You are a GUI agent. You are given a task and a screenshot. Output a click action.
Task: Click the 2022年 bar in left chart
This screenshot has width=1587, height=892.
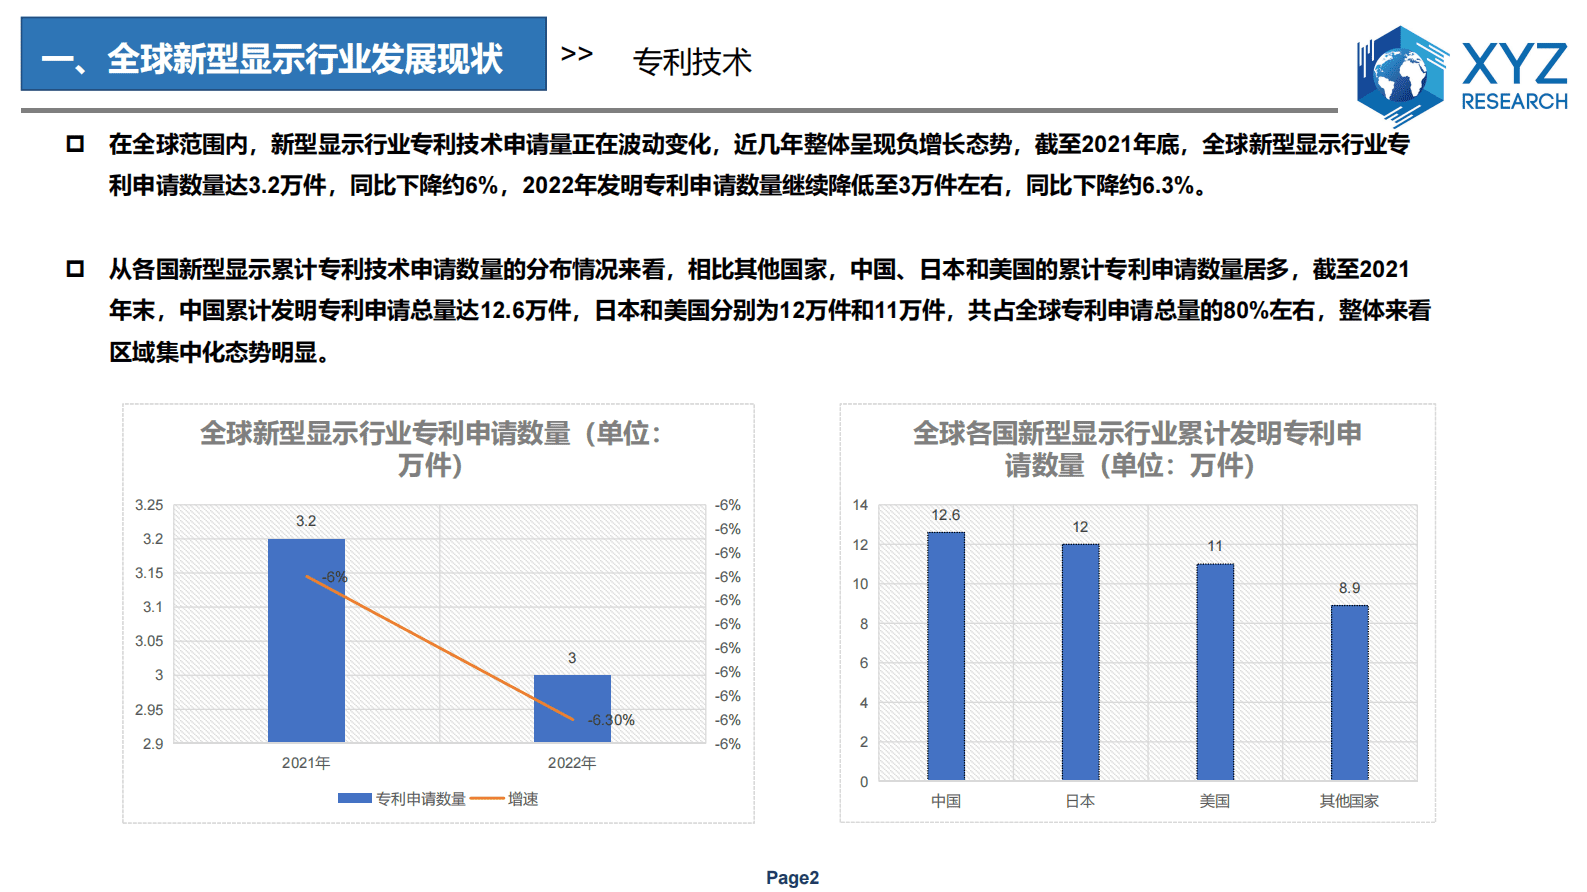click(572, 708)
